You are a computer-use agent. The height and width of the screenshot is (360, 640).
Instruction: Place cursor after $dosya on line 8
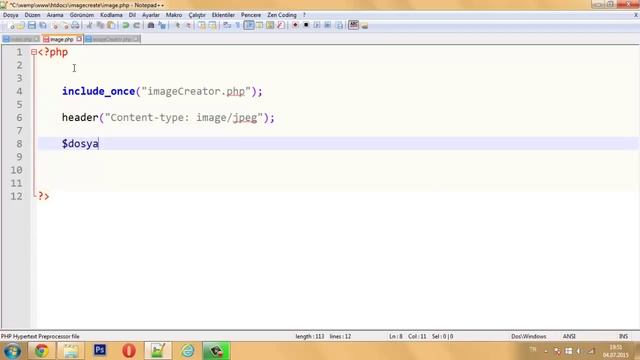pos(99,144)
